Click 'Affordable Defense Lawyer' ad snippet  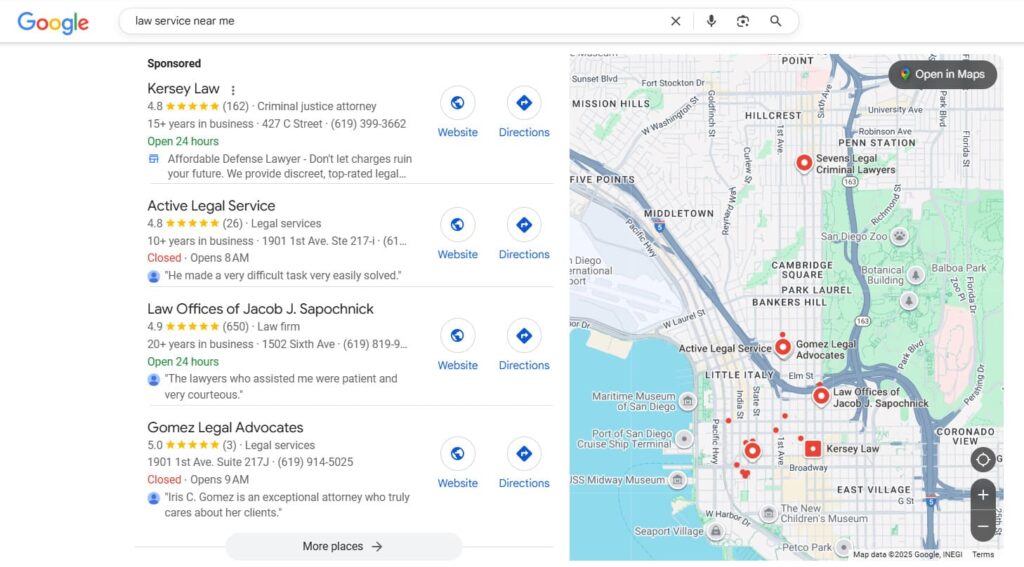(289, 167)
